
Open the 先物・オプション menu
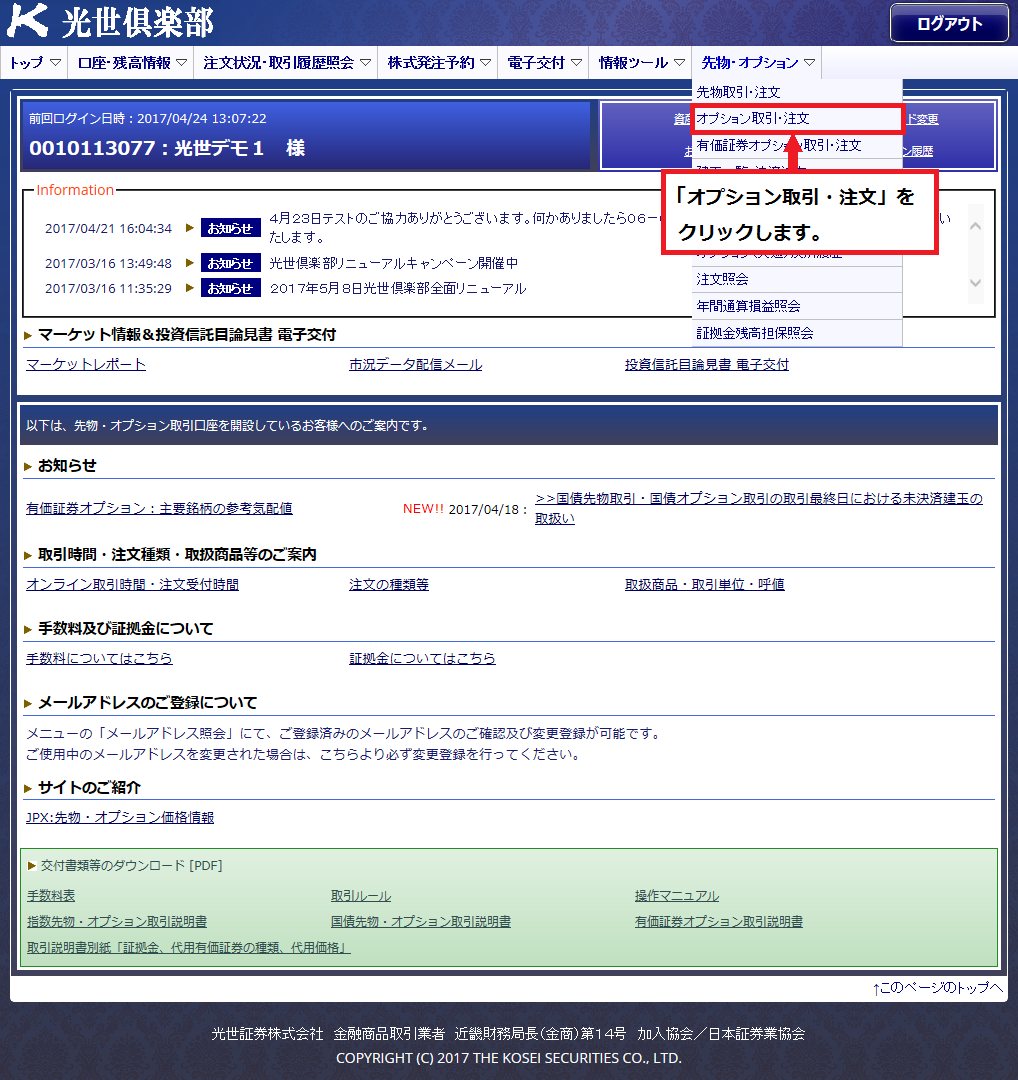(757, 63)
